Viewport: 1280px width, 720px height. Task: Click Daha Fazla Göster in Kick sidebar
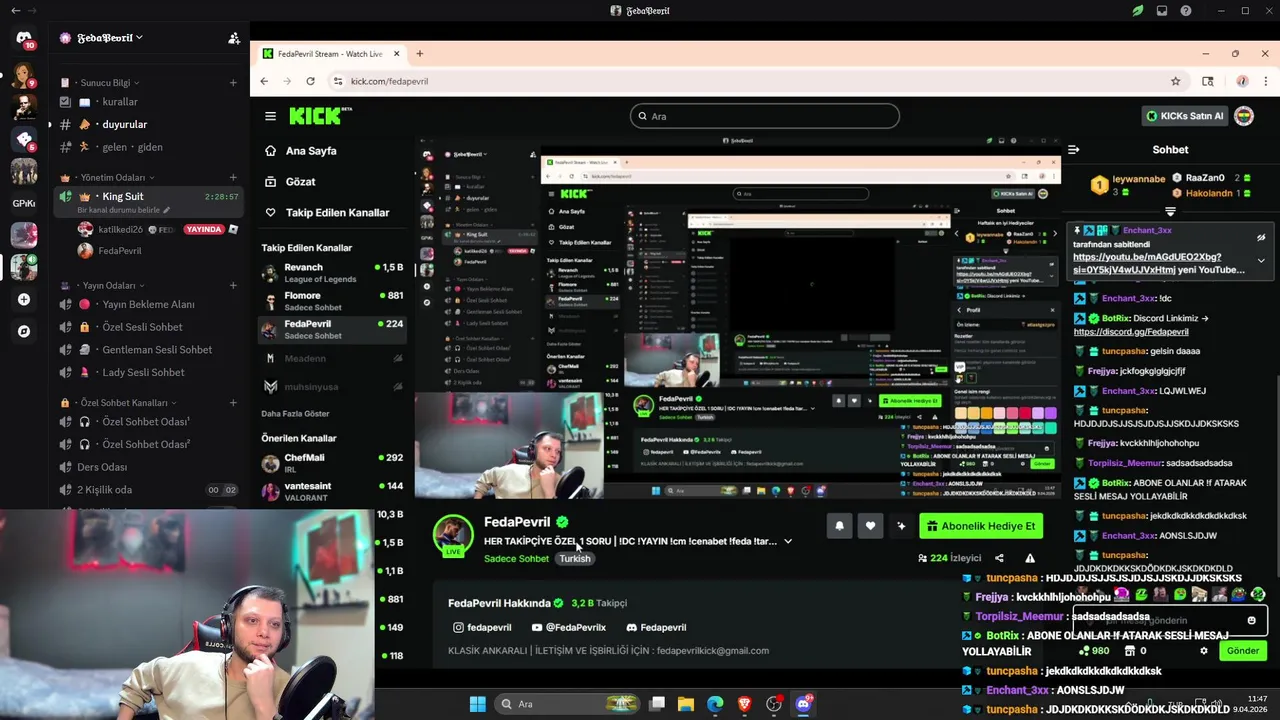[295, 413]
